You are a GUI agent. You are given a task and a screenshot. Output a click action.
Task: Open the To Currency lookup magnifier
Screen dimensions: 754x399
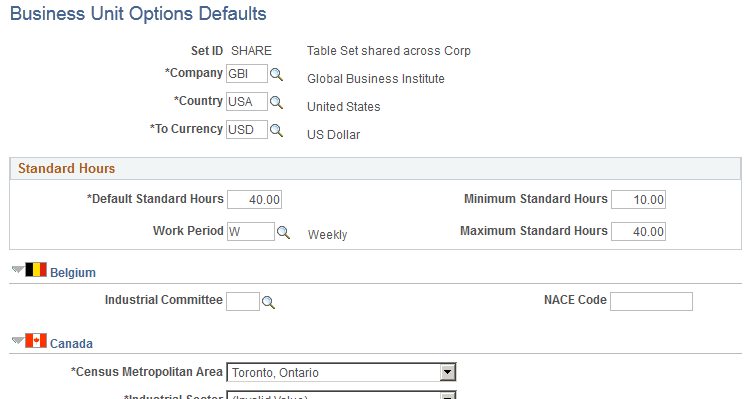(x=276, y=130)
